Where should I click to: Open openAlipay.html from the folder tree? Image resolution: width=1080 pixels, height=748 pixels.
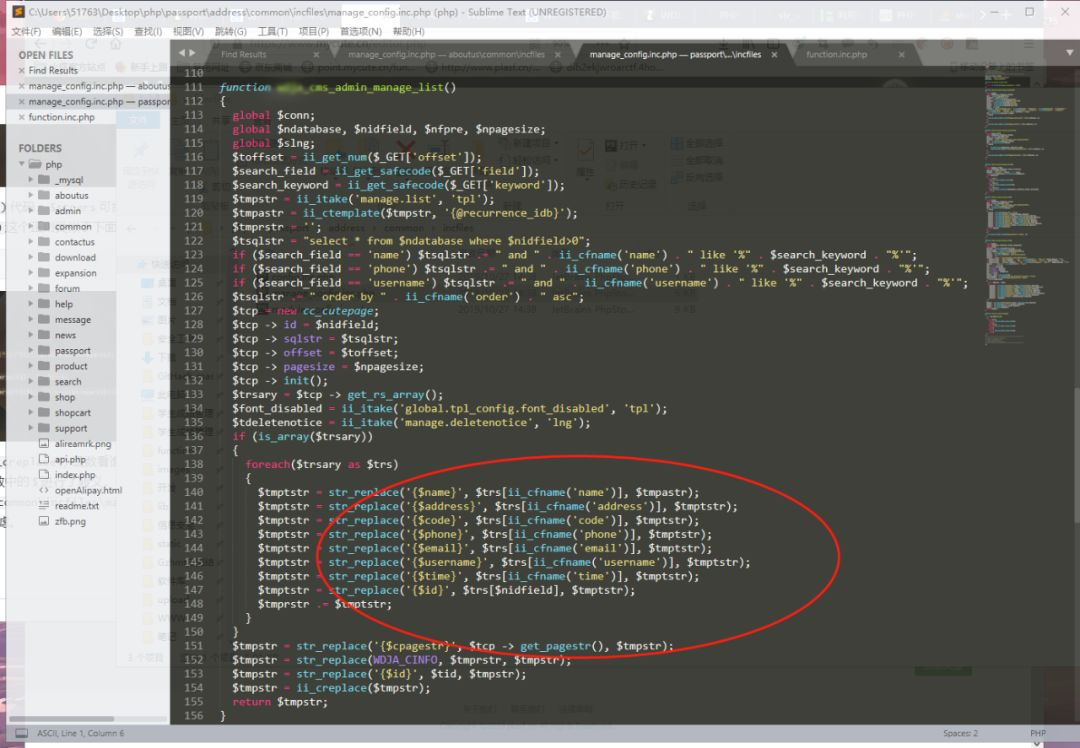tap(88, 490)
